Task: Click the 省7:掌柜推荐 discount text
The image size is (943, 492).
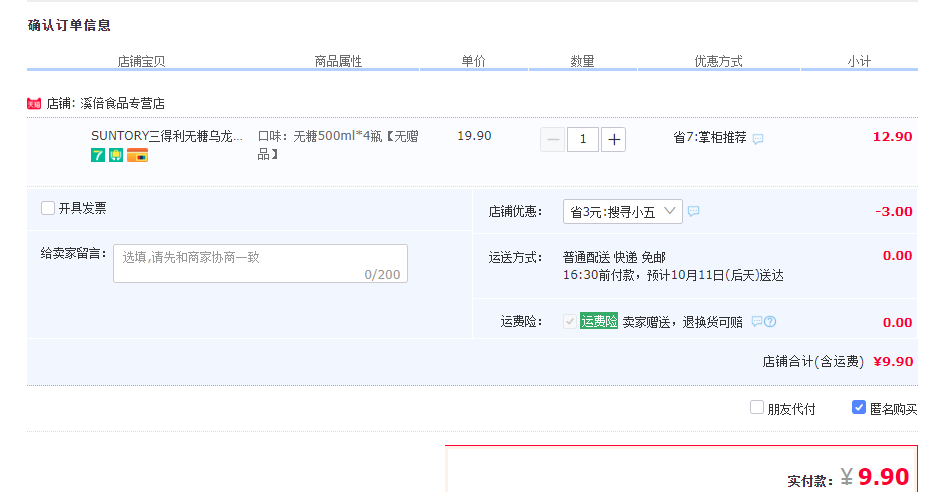Action: pyautogui.click(x=710, y=138)
